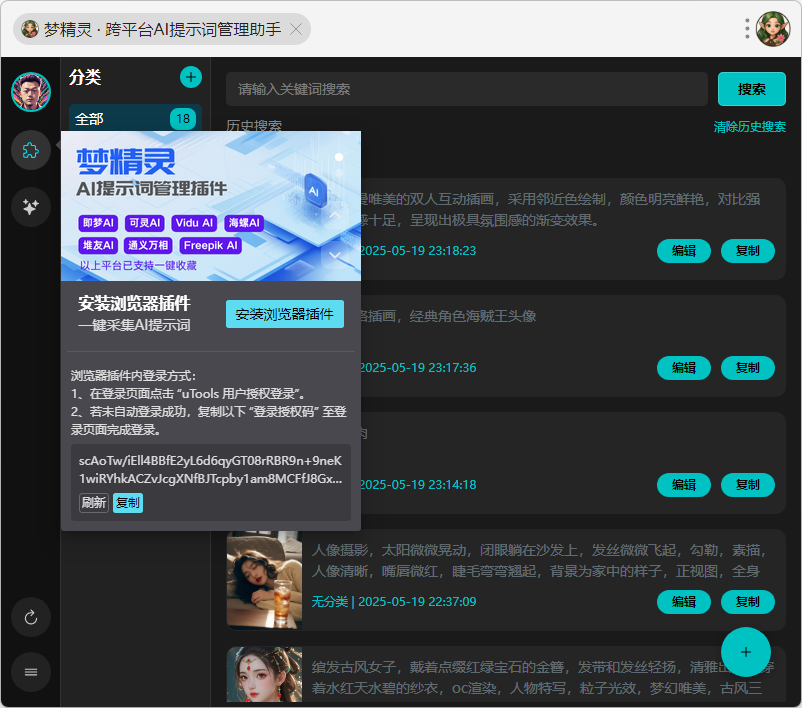This screenshot has height=708, width=802.
Task: Click the 海螺AI platform tag in banner
Action: coord(244,223)
